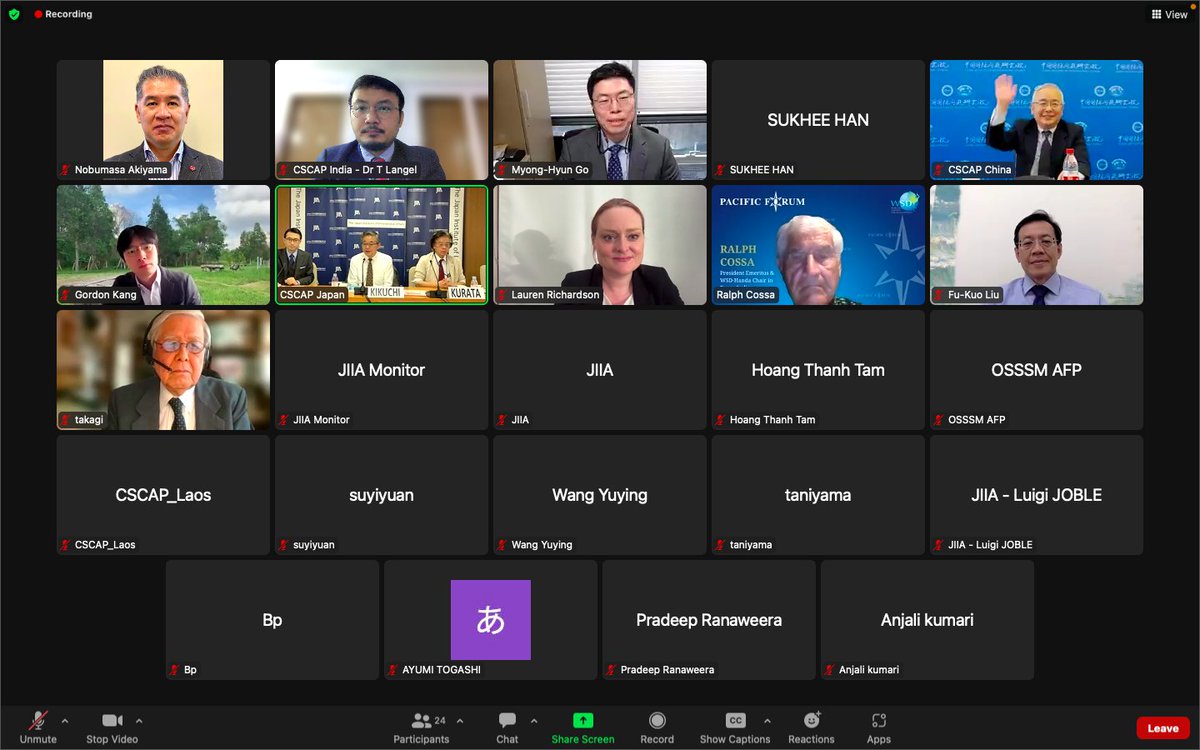1200x750 pixels.
Task: Toggle the Show Captions CC icon
Action: click(x=735, y=720)
